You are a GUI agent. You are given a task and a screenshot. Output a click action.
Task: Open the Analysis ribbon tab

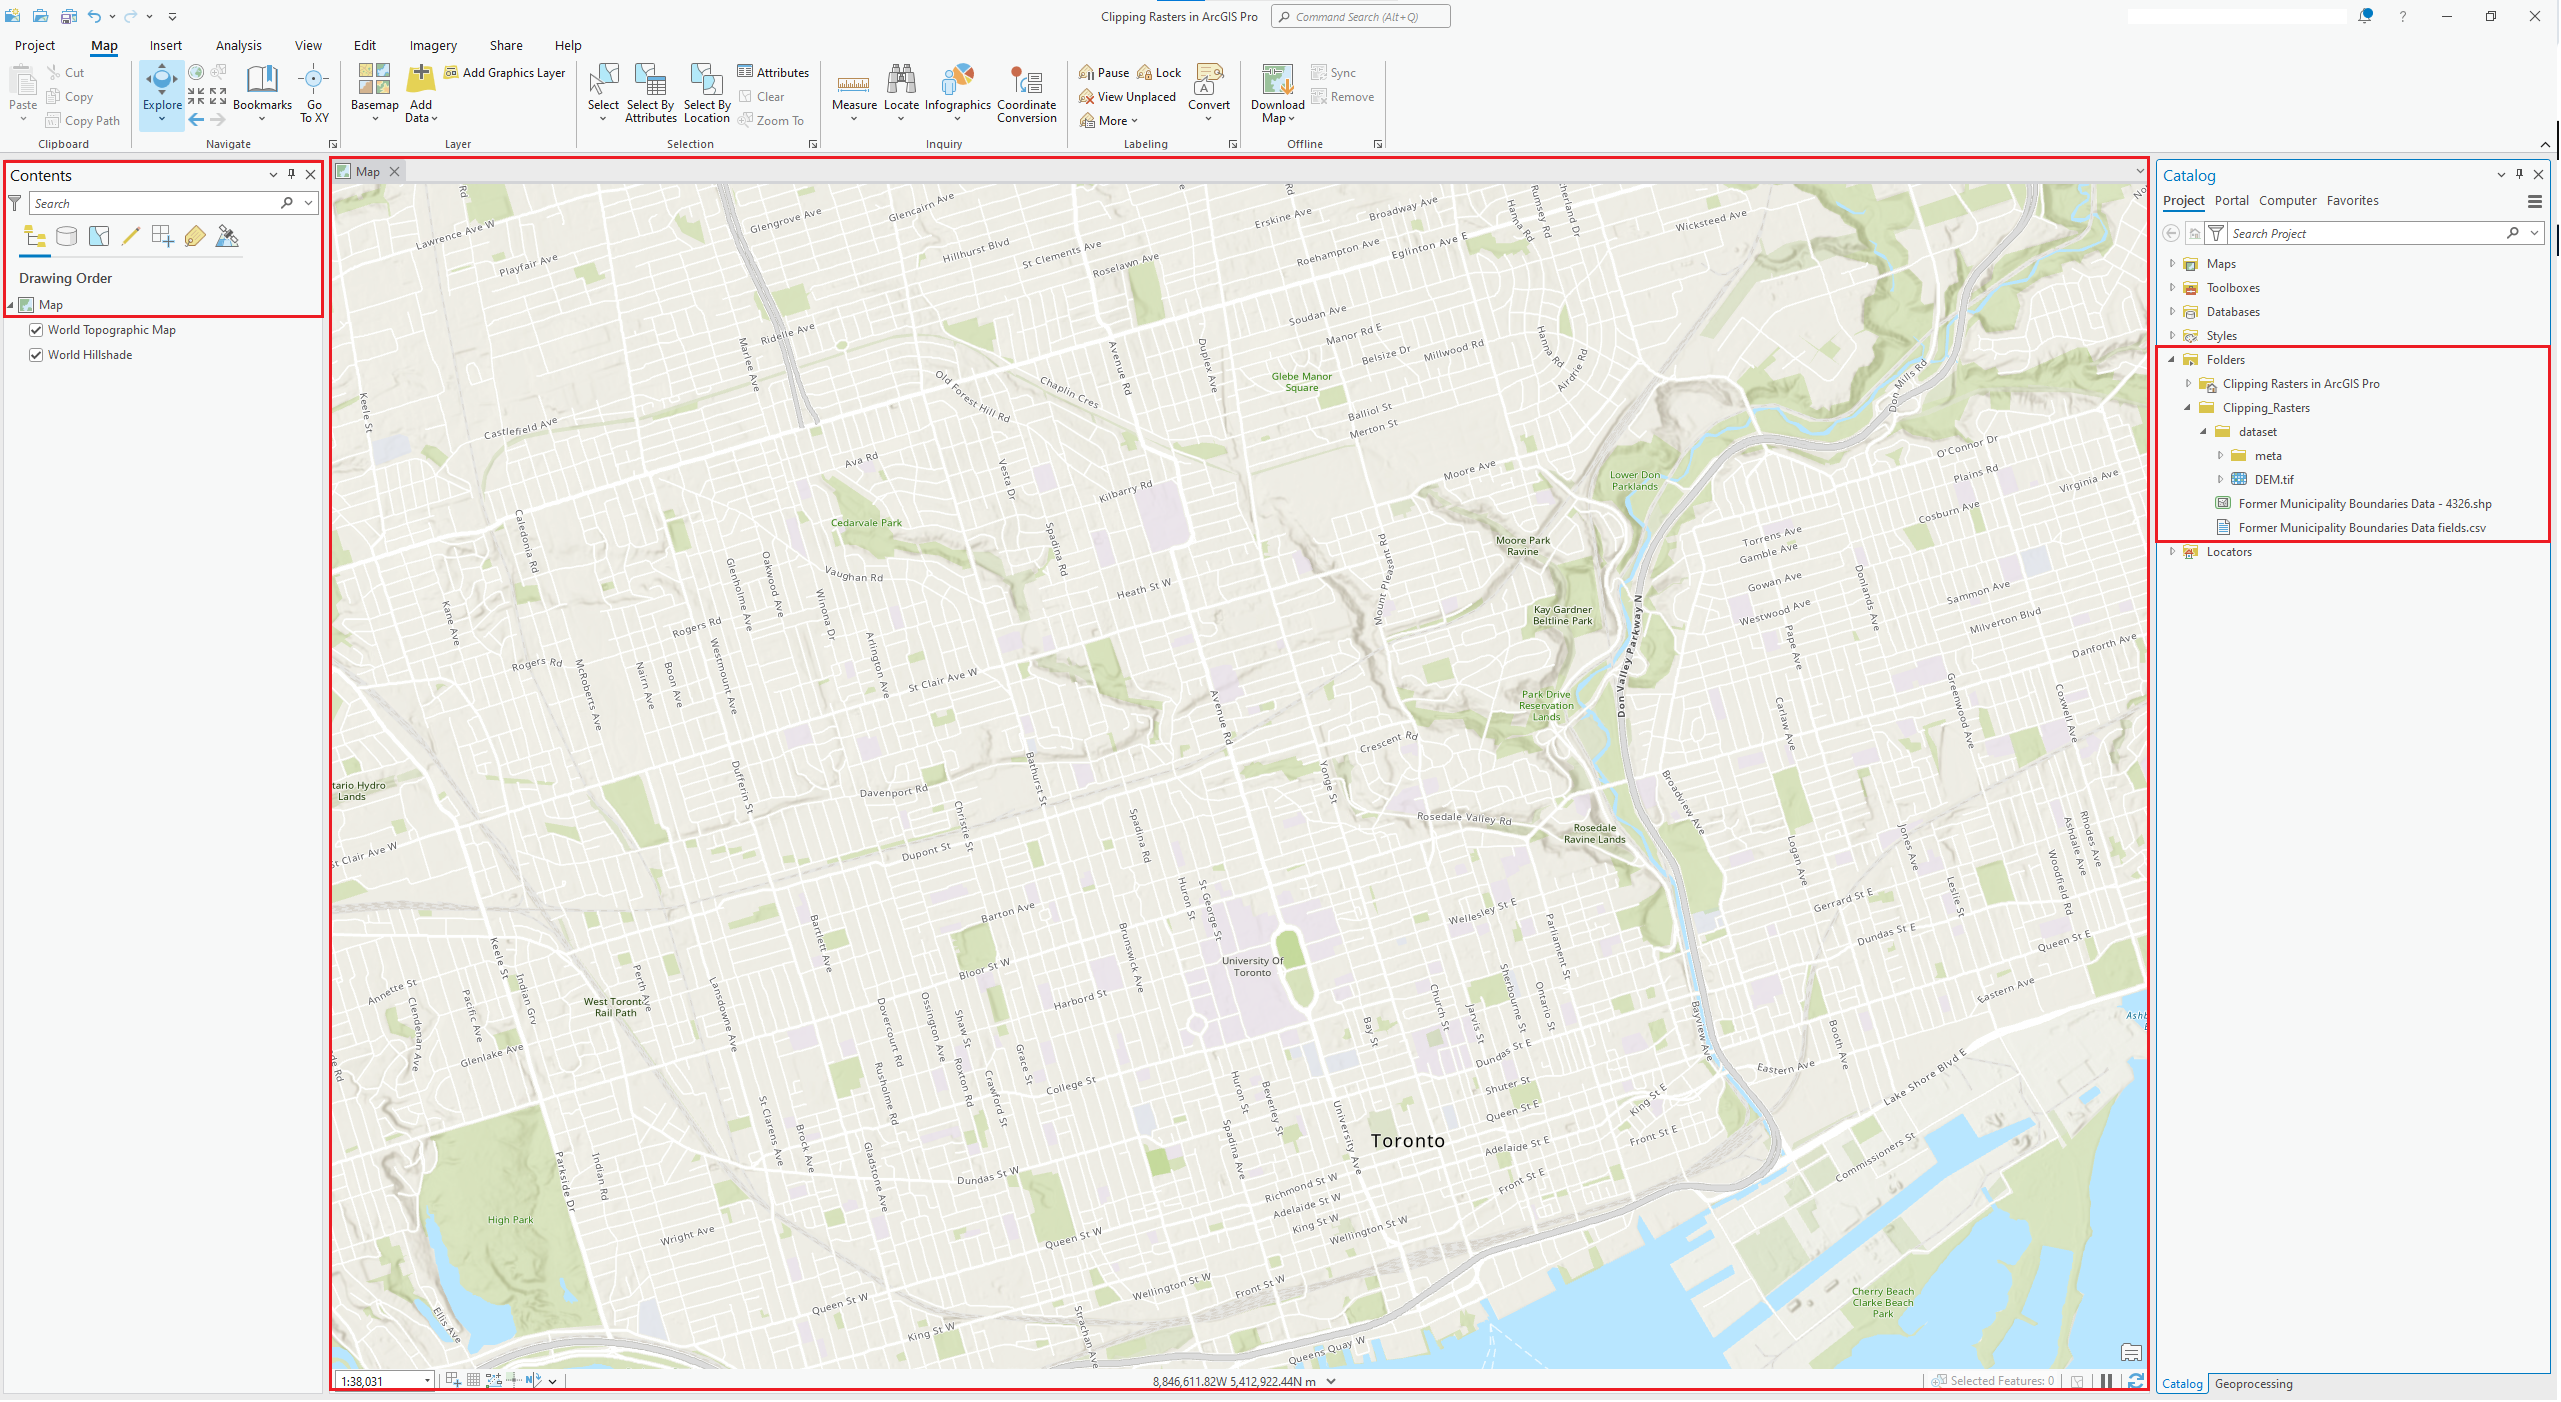238,46
